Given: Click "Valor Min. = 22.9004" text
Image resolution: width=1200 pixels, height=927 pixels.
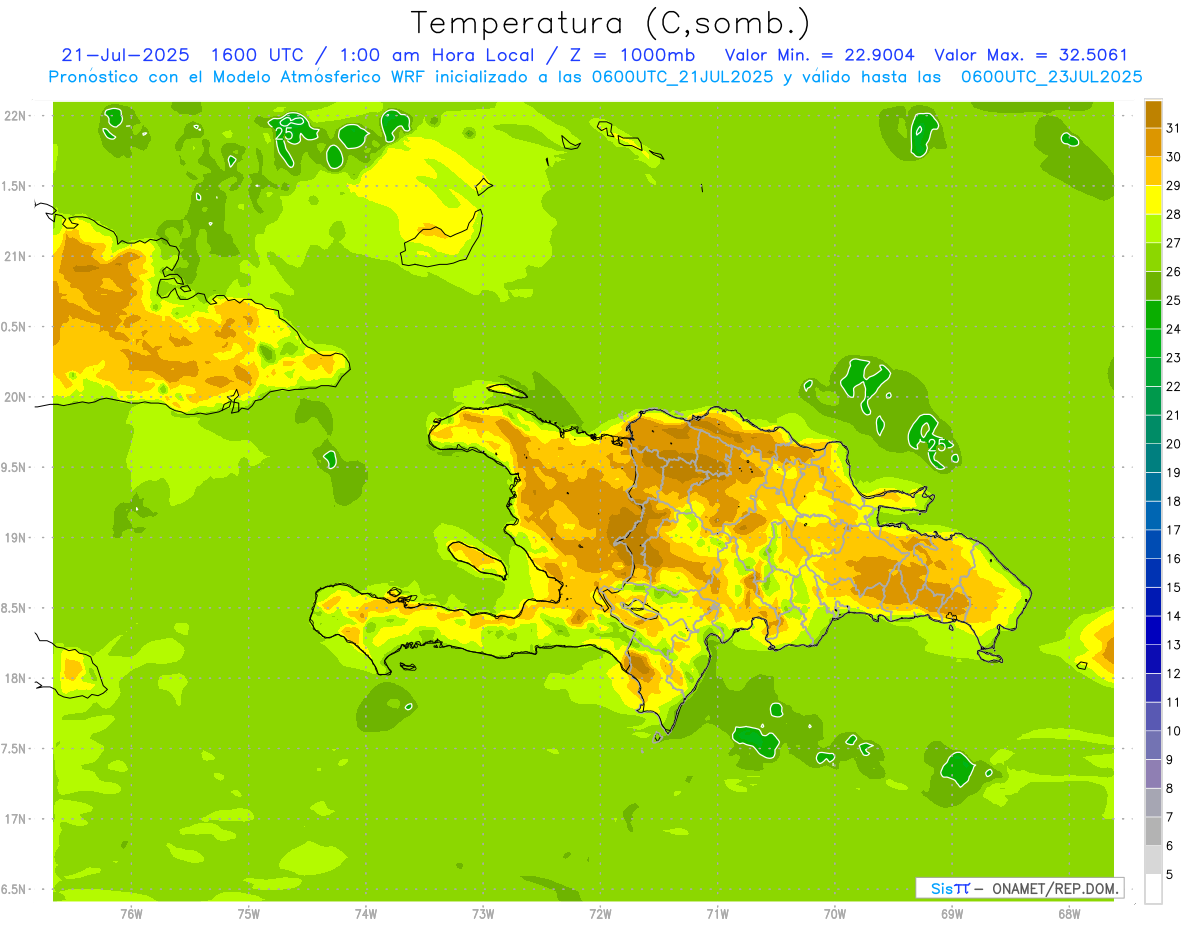Looking at the screenshot, I should [820, 55].
